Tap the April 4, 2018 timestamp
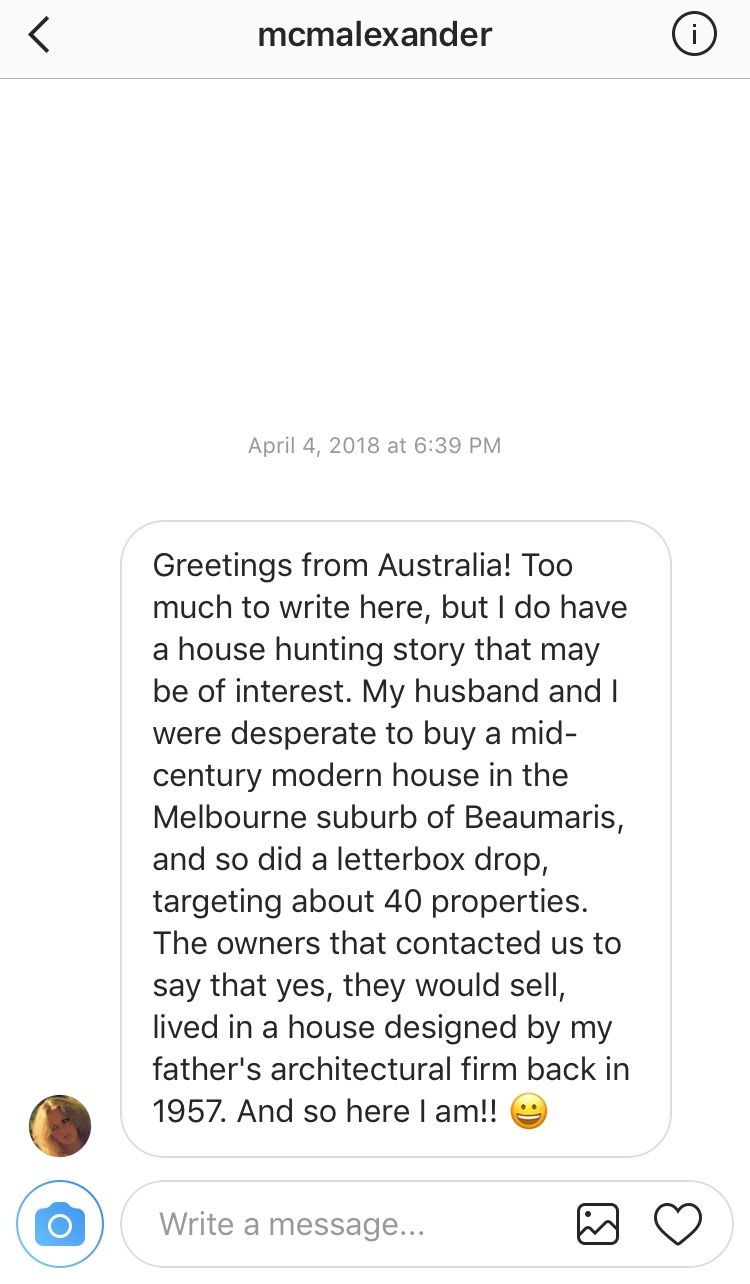The height and width of the screenshot is (1284, 750). coord(375,445)
